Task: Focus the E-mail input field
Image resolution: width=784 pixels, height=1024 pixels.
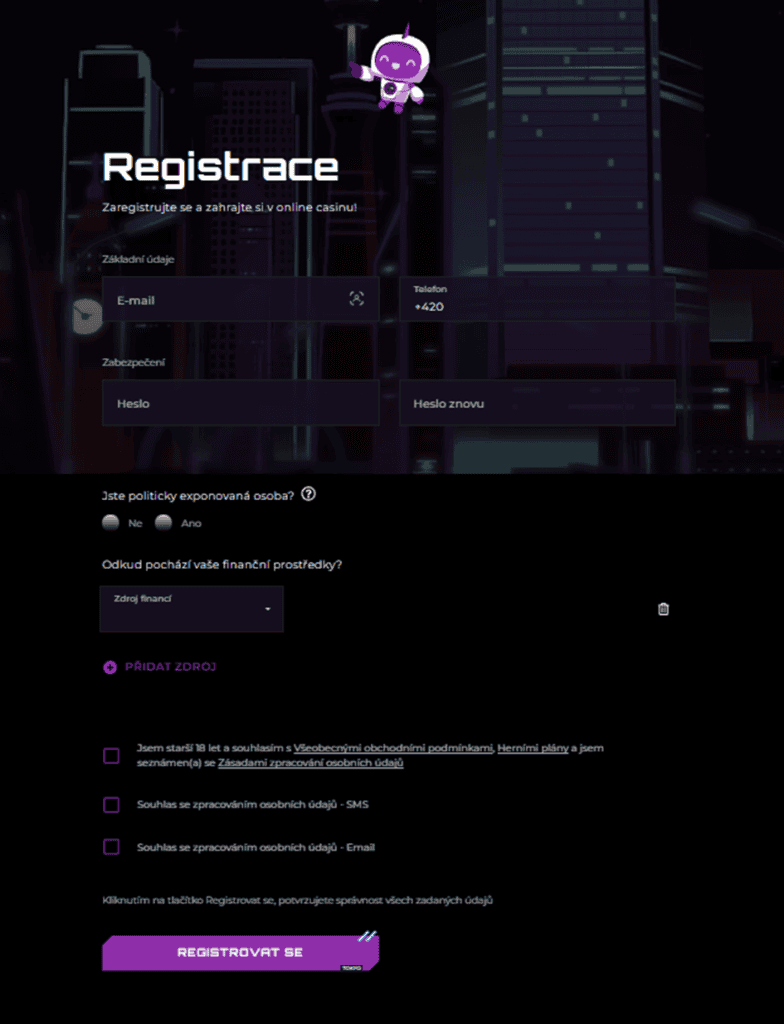Action: tap(240, 299)
